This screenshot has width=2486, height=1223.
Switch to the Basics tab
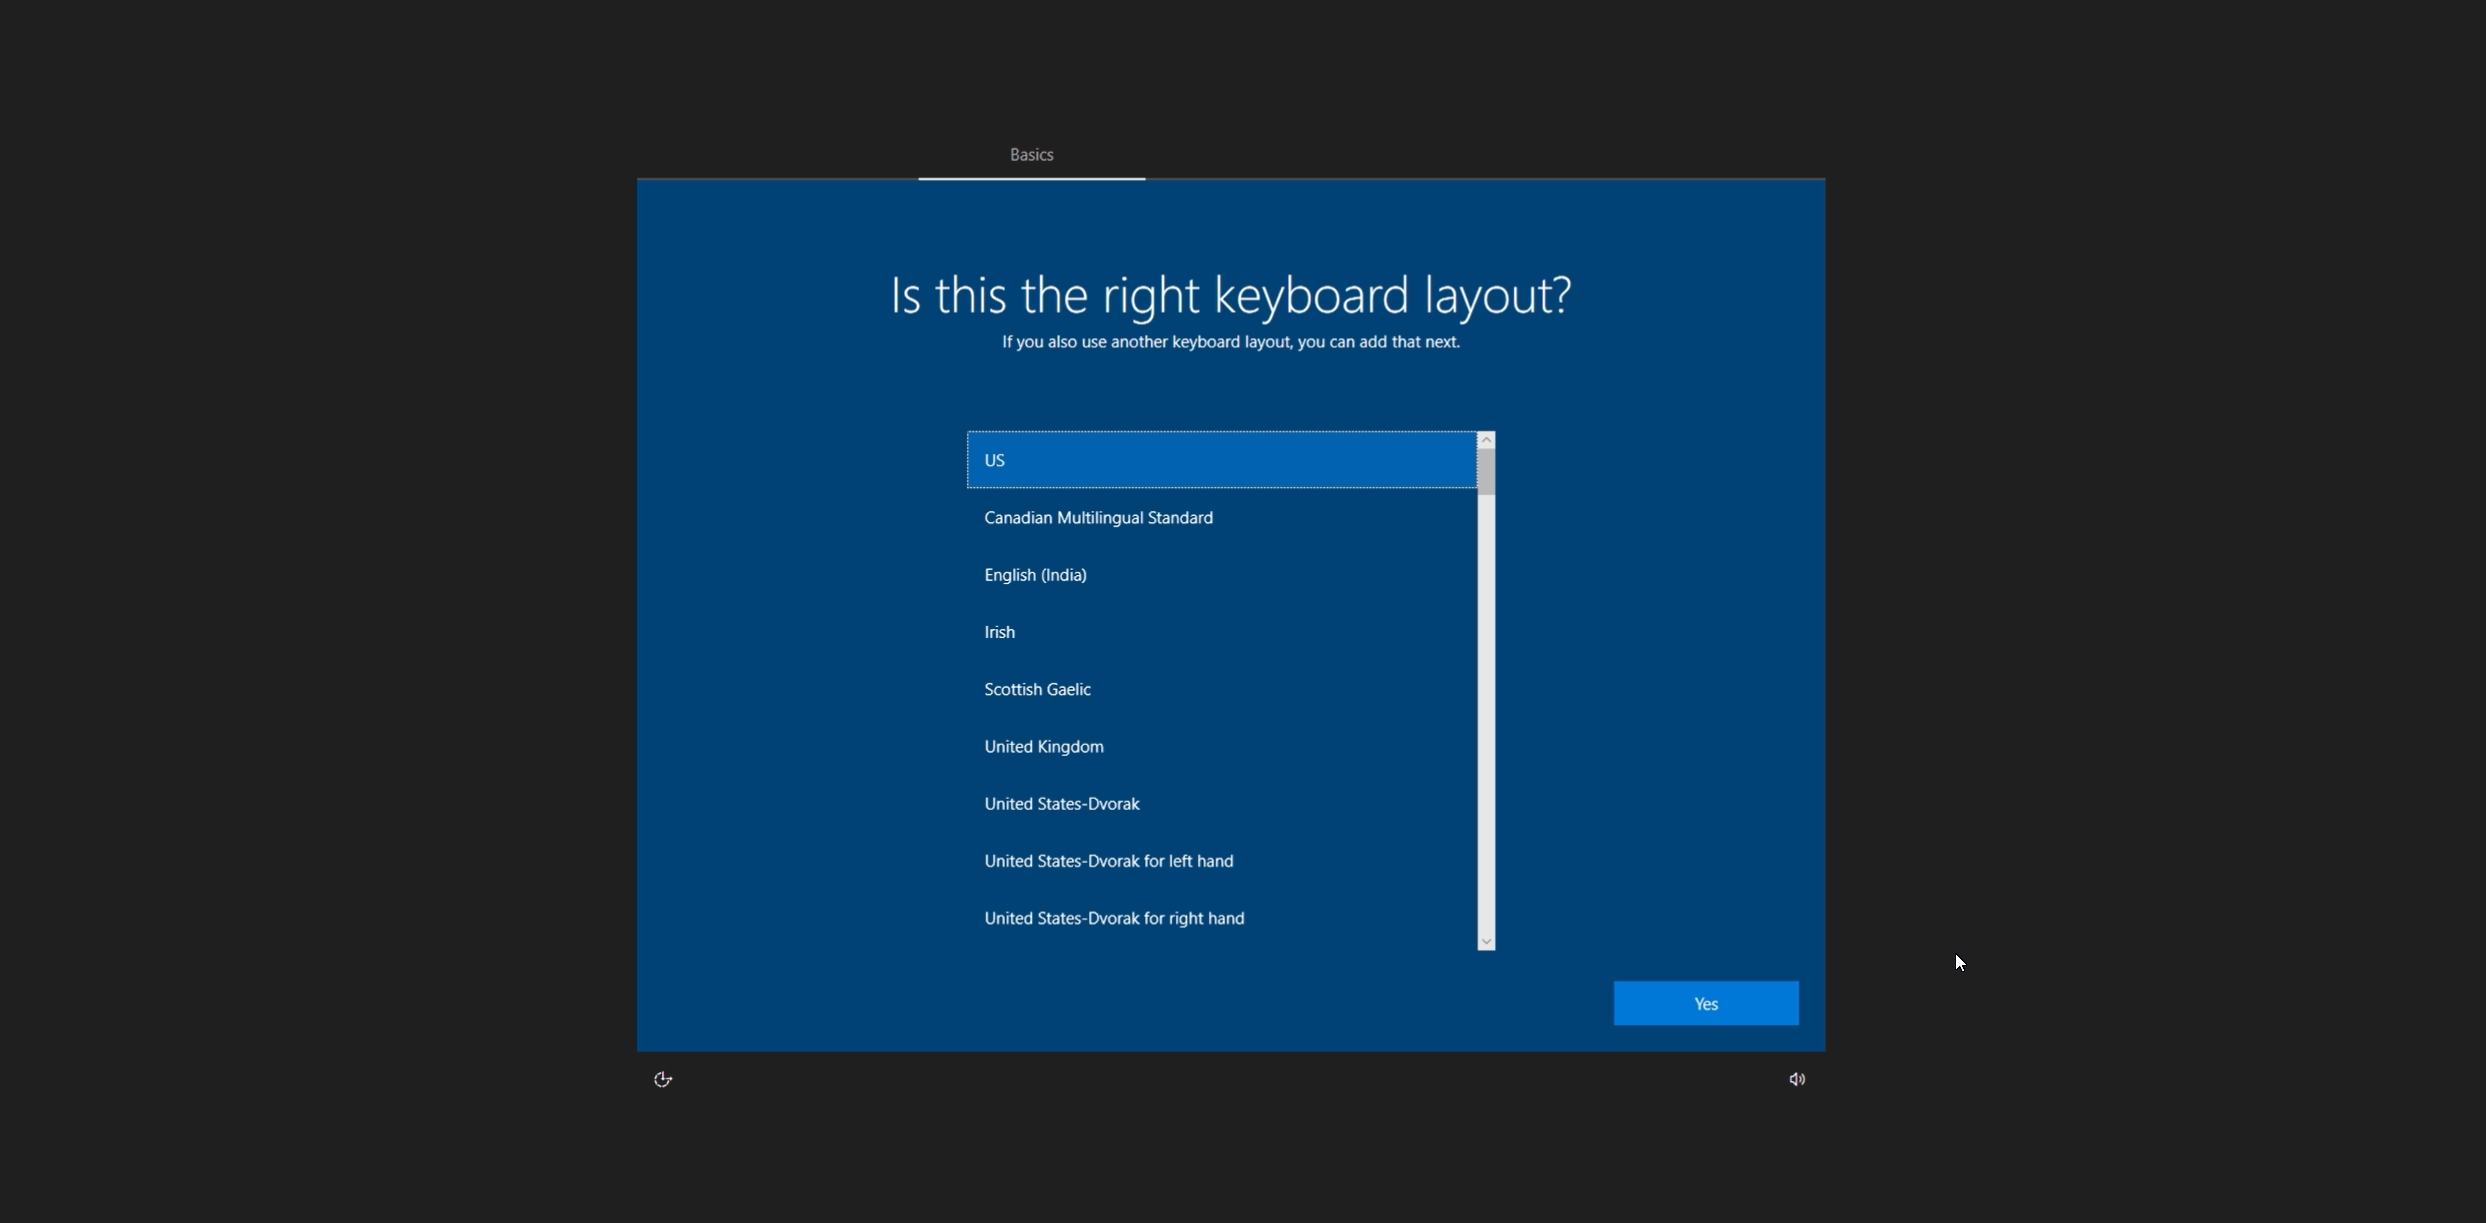[x=1031, y=154]
